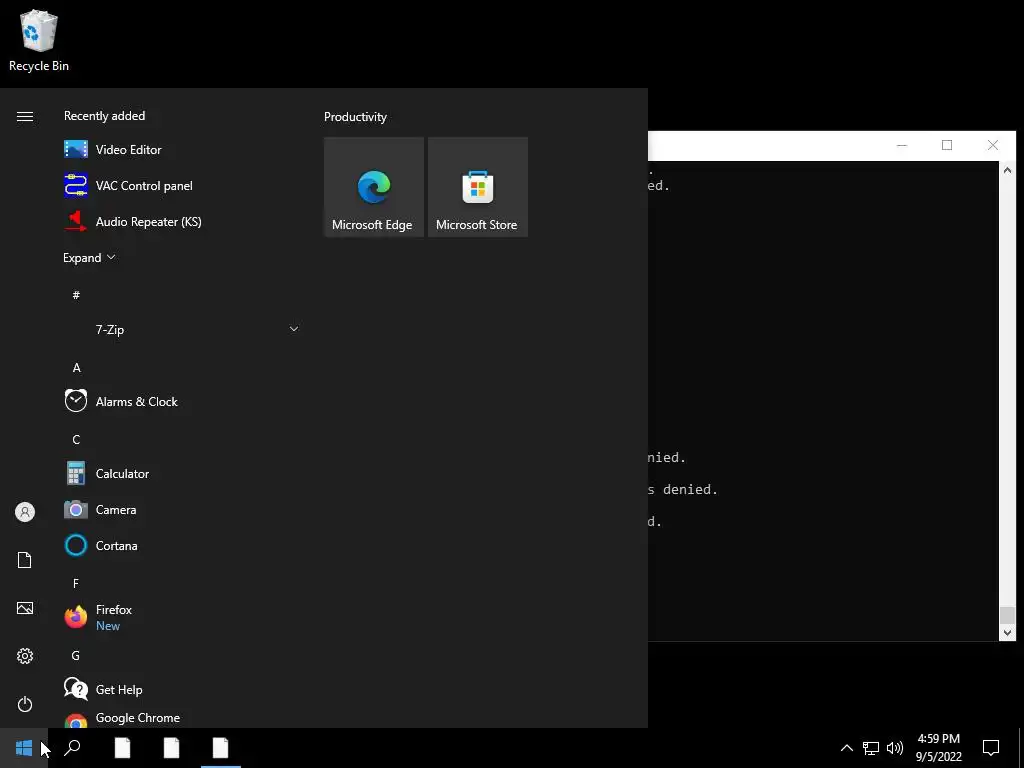Select the active third taskbar app icon
This screenshot has width=1024, height=768.
point(221,748)
